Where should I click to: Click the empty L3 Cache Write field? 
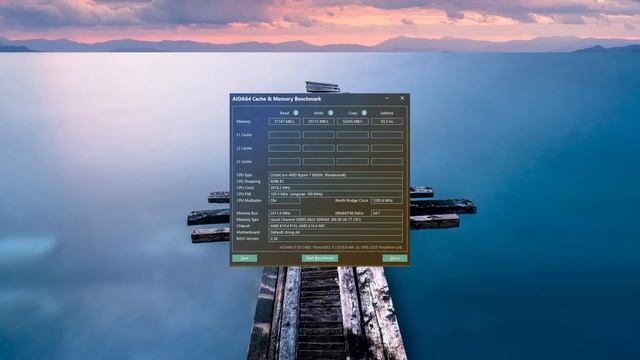319,162
